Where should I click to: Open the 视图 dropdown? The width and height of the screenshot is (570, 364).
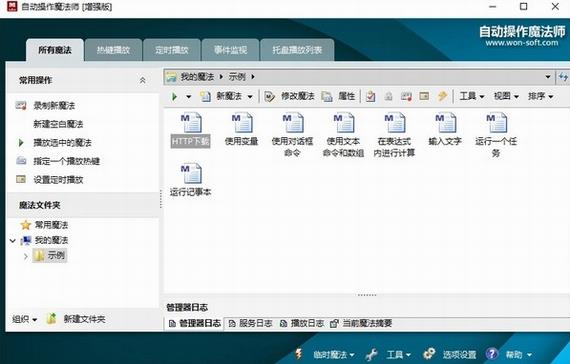(506, 96)
